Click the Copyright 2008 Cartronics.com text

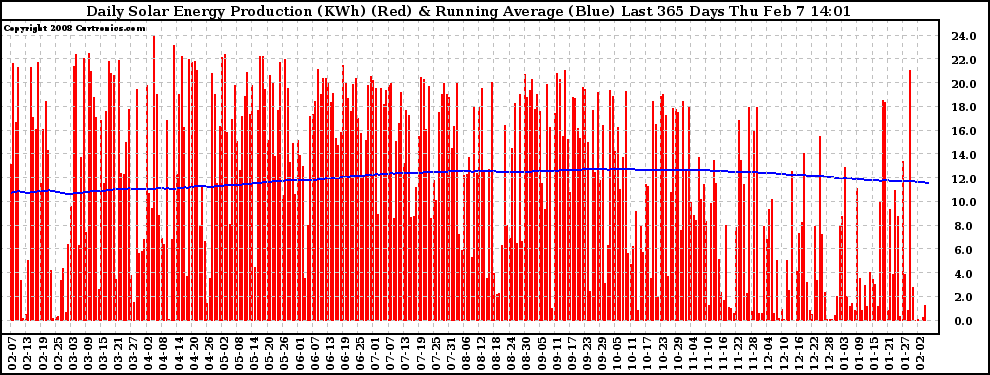(75, 28)
